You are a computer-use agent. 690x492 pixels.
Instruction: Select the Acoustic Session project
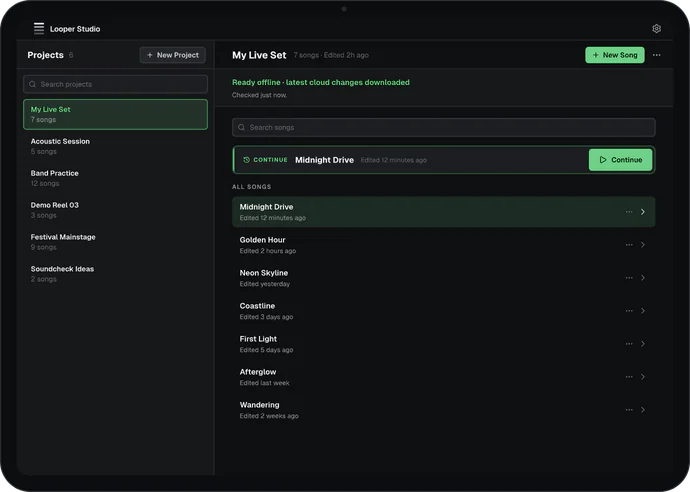click(x=115, y=146)
